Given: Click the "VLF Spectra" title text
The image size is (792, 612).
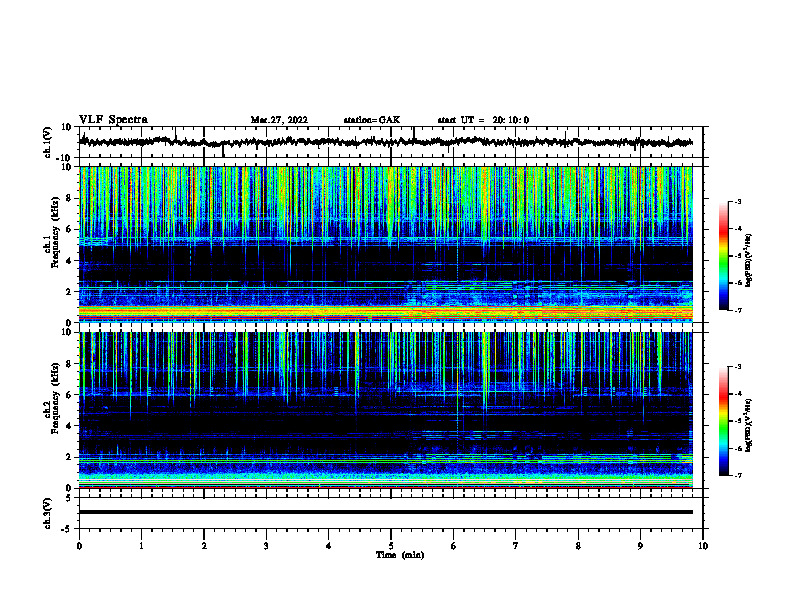Looking at the screenshot, I should (x=113, y=120).
